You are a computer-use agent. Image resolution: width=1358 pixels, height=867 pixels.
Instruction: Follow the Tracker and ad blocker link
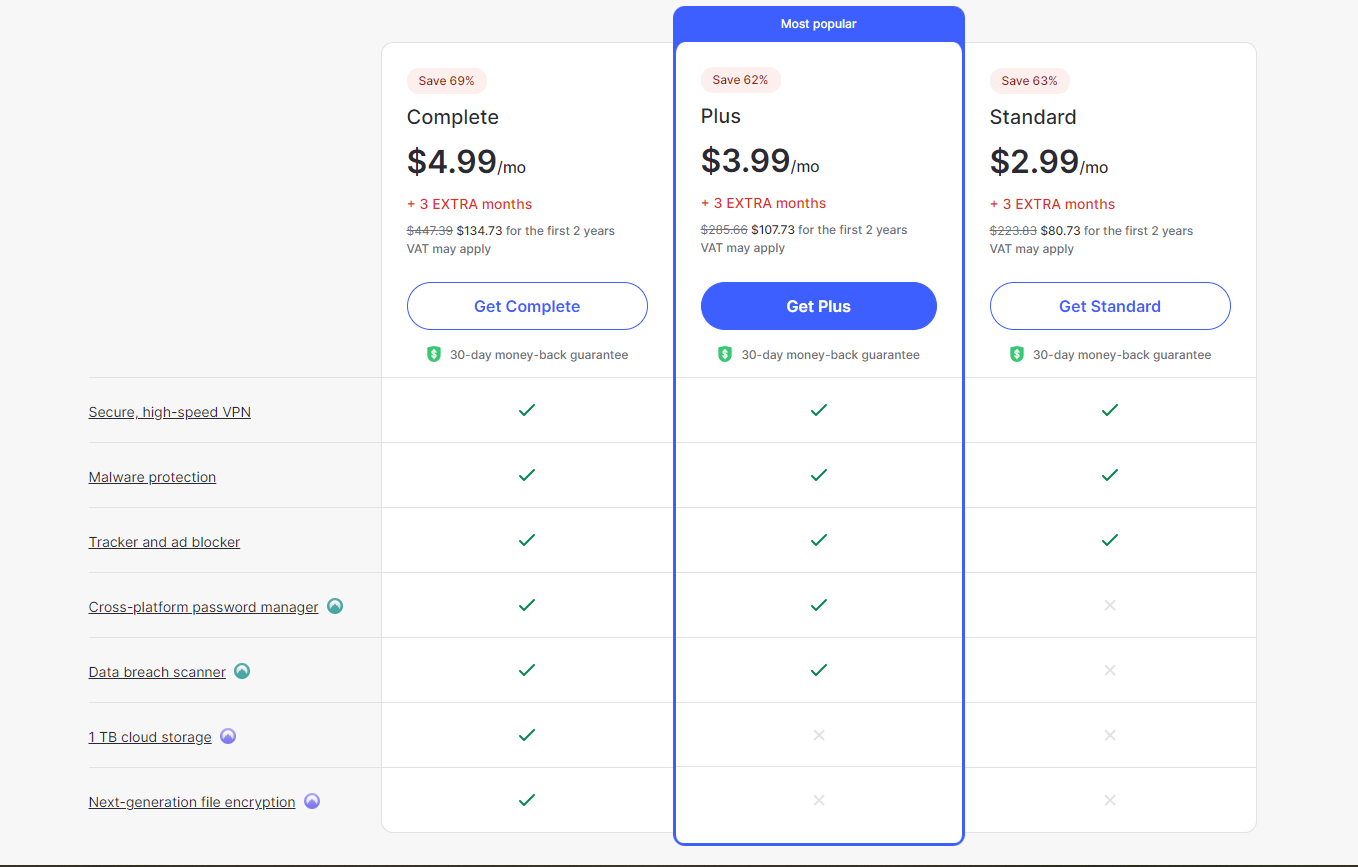(x=164, y=542)
